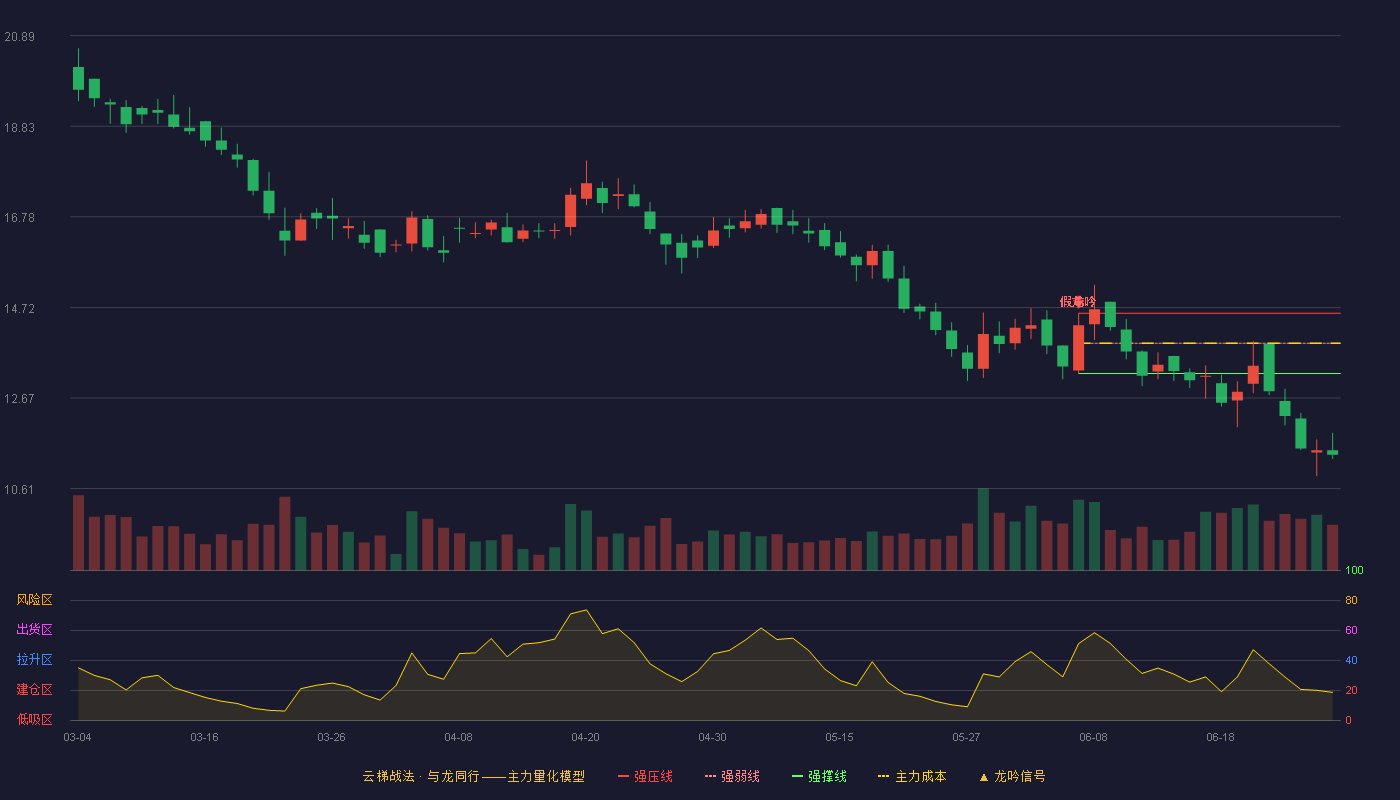Select the 出货区 zone label

pyautogui.click(x=34, y=630)
